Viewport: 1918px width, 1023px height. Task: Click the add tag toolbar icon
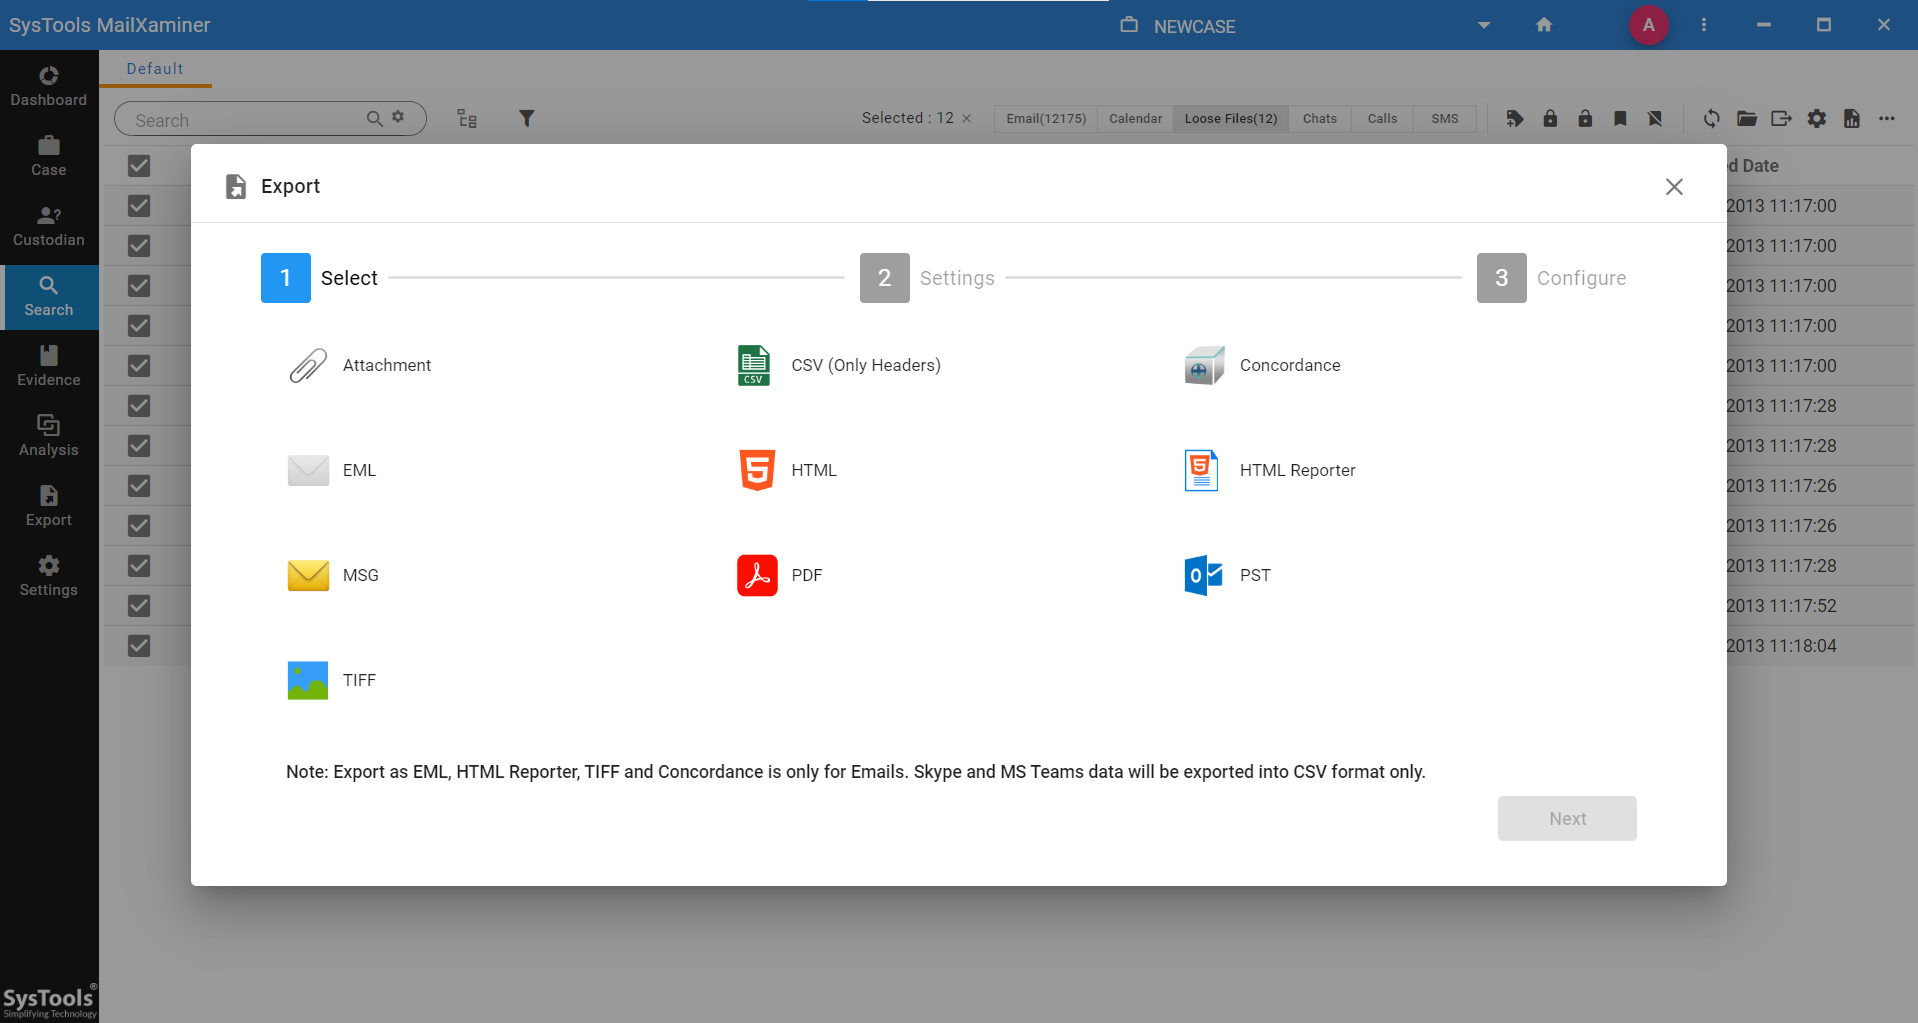tap(1515, 119)
